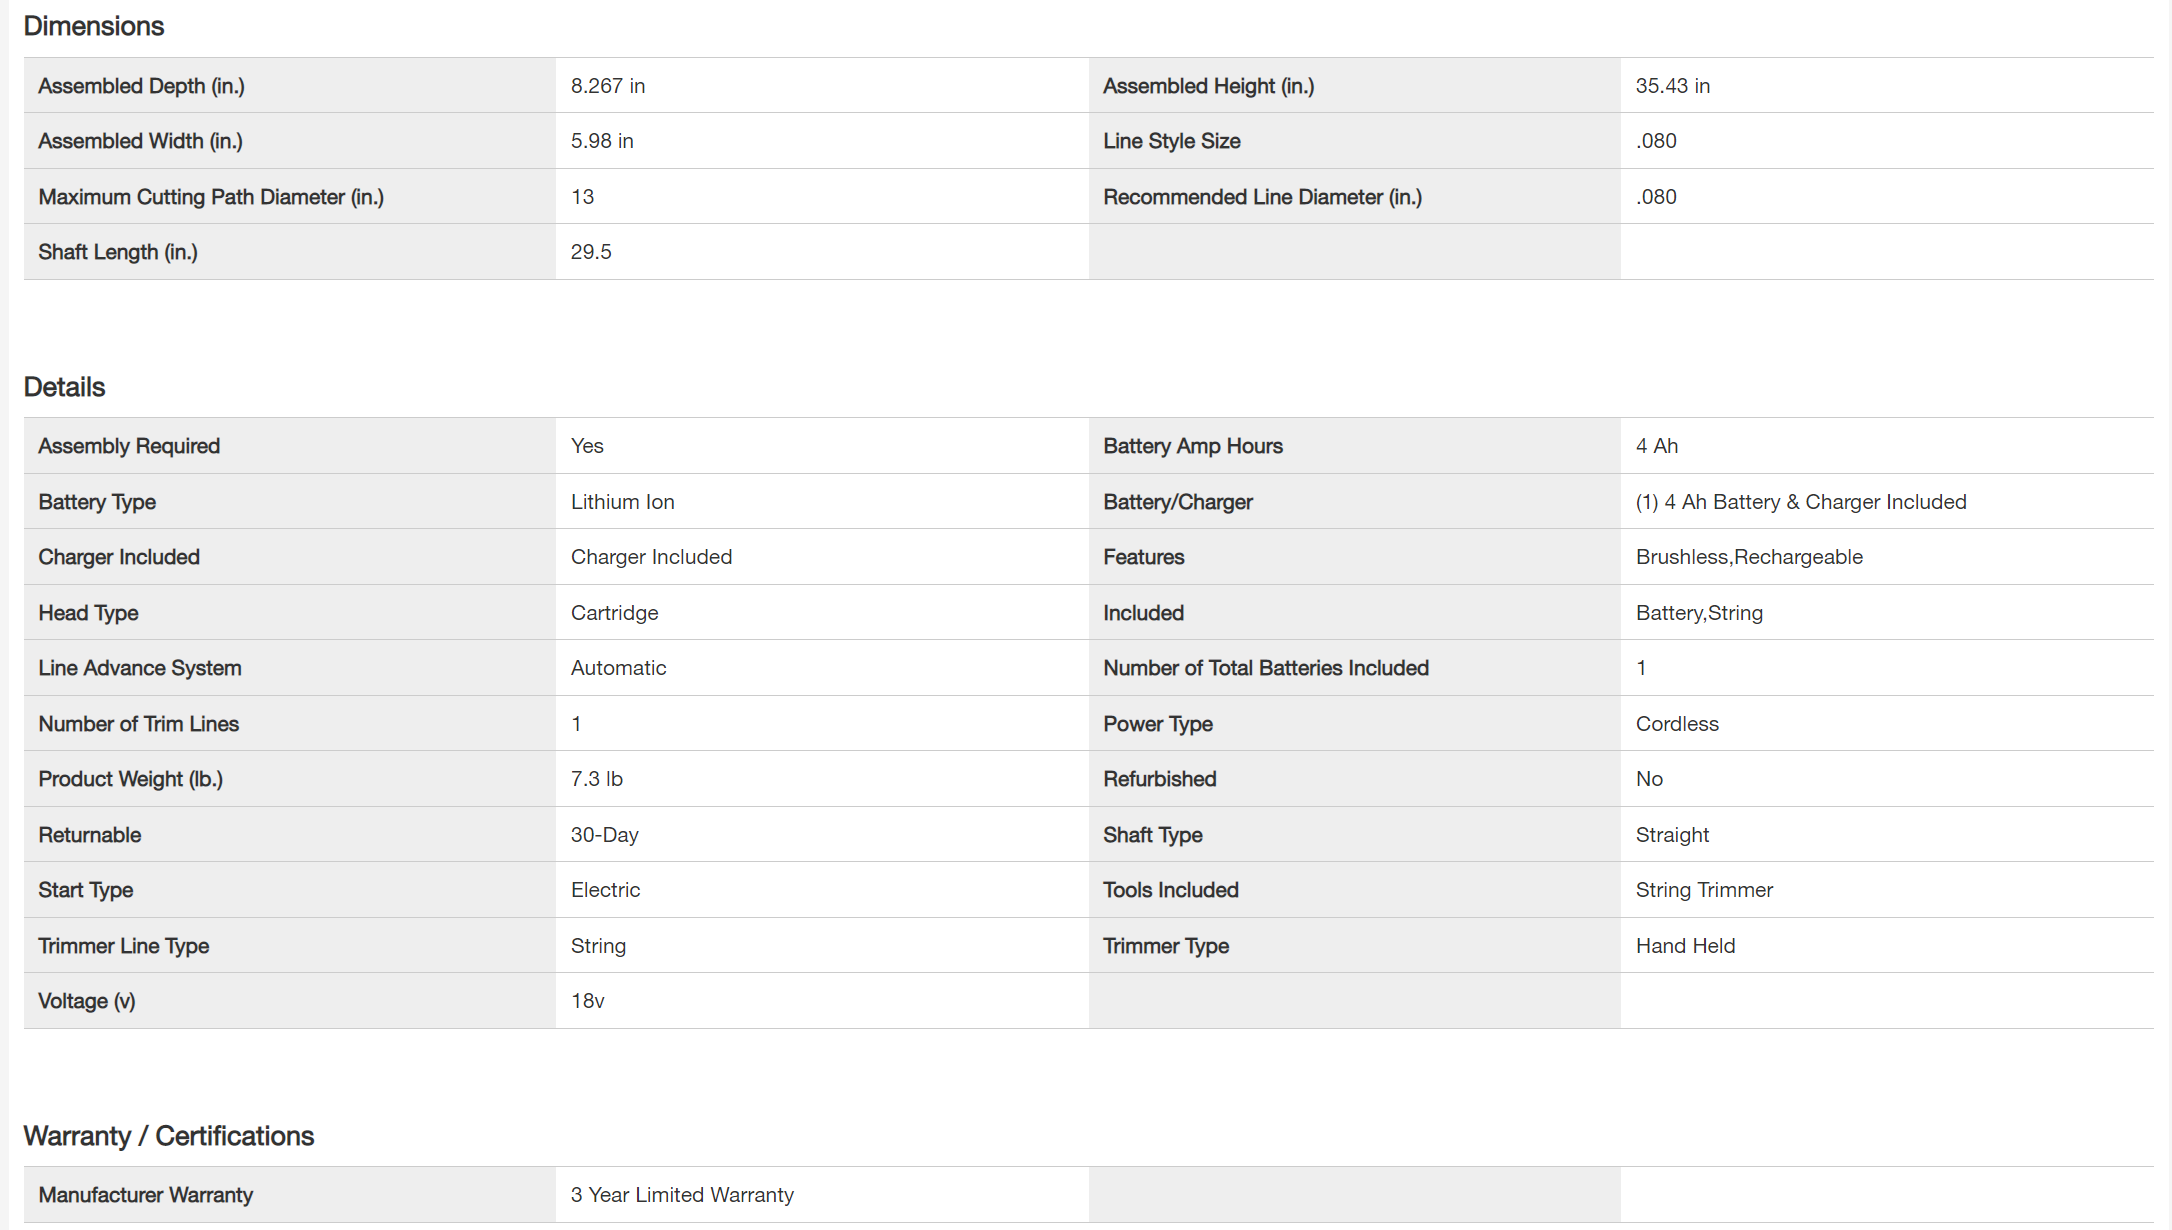This screenshot has height=1230, width=2172.
Task: Click the Warranty / Certifications heading
Action: [x=168, y=1136]
